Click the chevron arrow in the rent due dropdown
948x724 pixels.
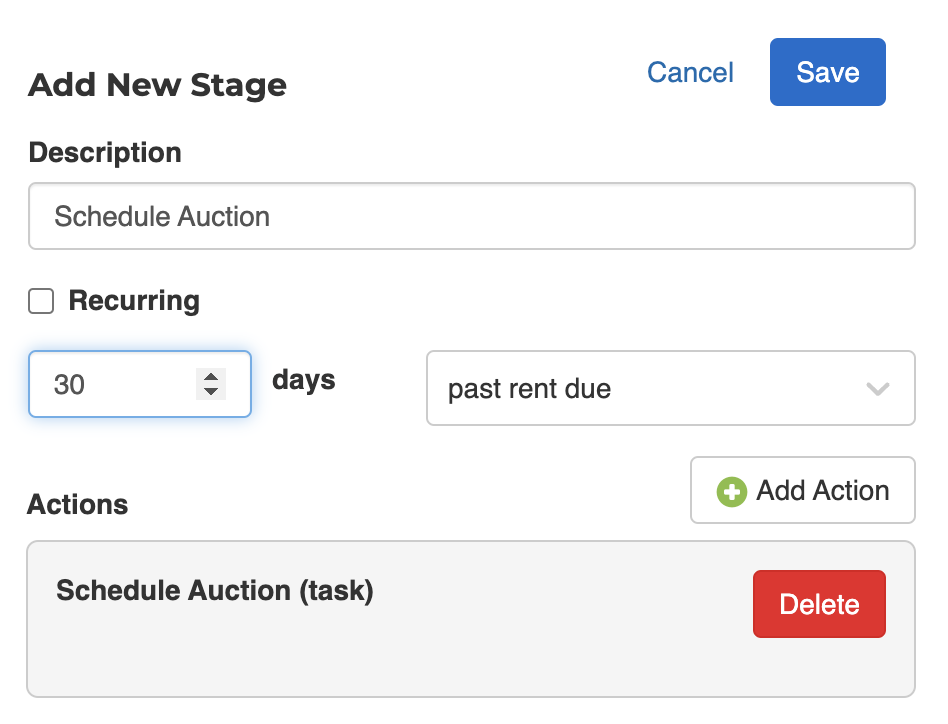[x=877, y=388]
